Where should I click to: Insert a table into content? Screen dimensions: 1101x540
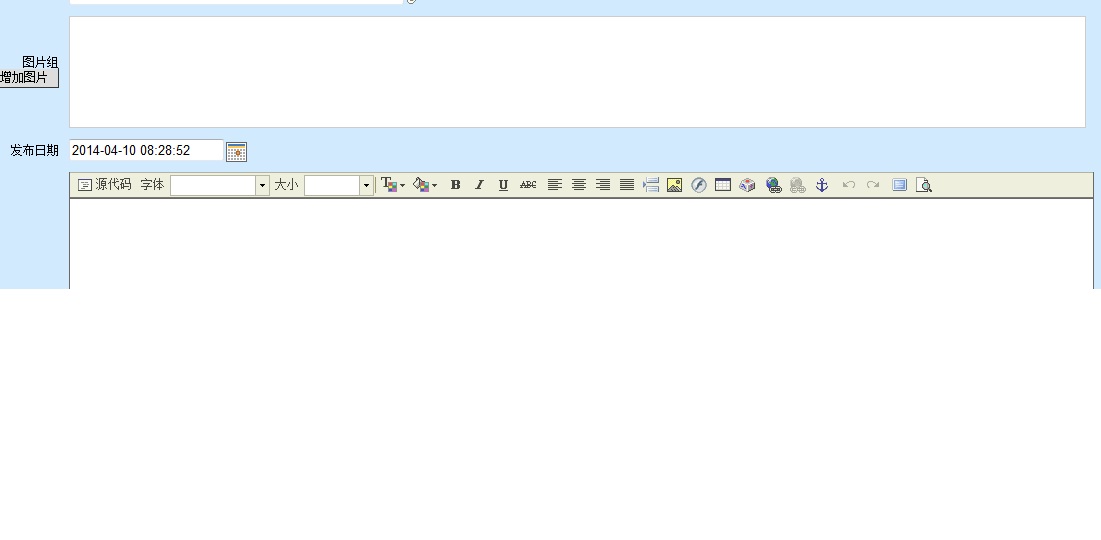tap(723, 185)
